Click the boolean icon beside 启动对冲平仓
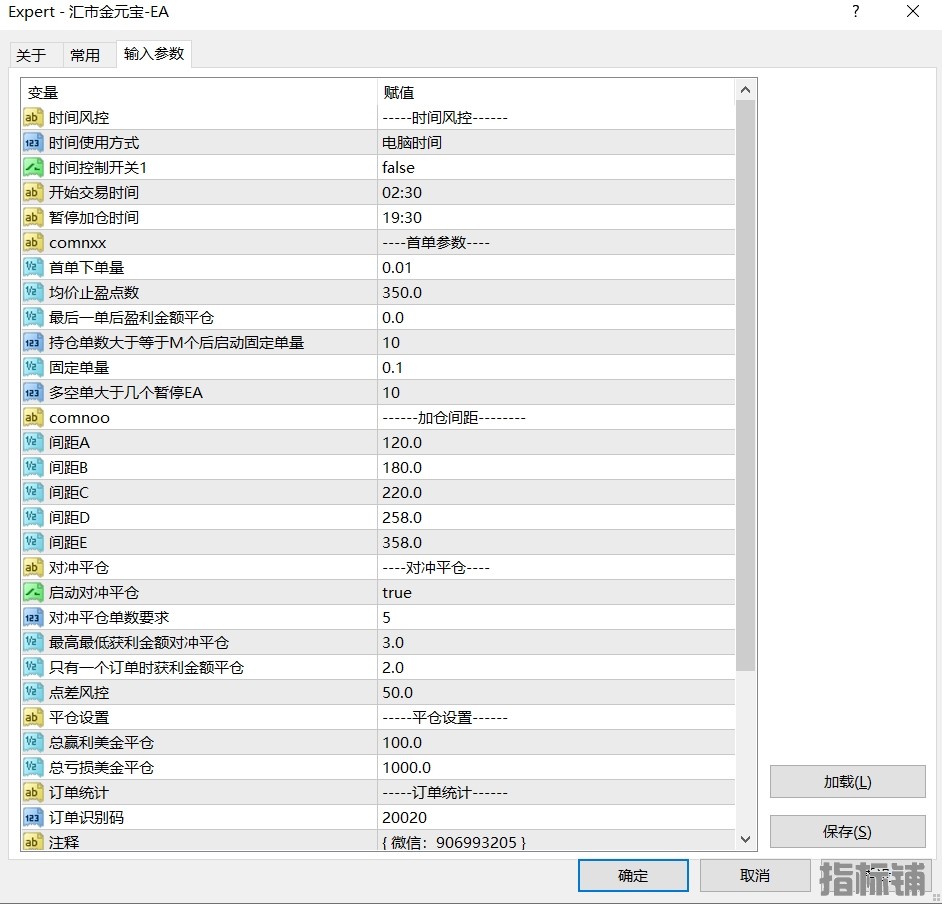This screenshot has width=942, height=904. (33, 593)
